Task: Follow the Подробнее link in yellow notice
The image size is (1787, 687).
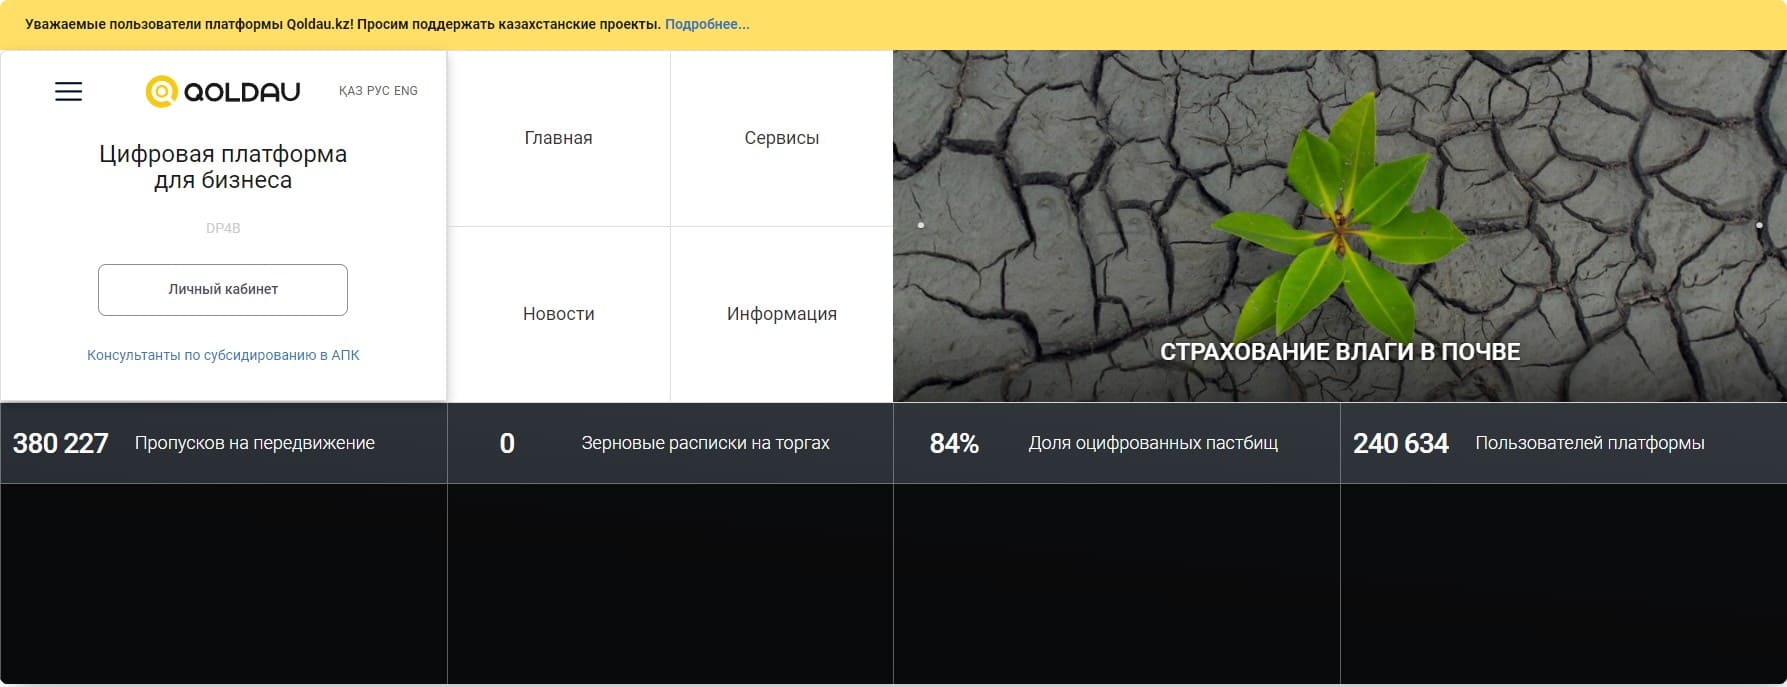Action: tap(707, 24)
